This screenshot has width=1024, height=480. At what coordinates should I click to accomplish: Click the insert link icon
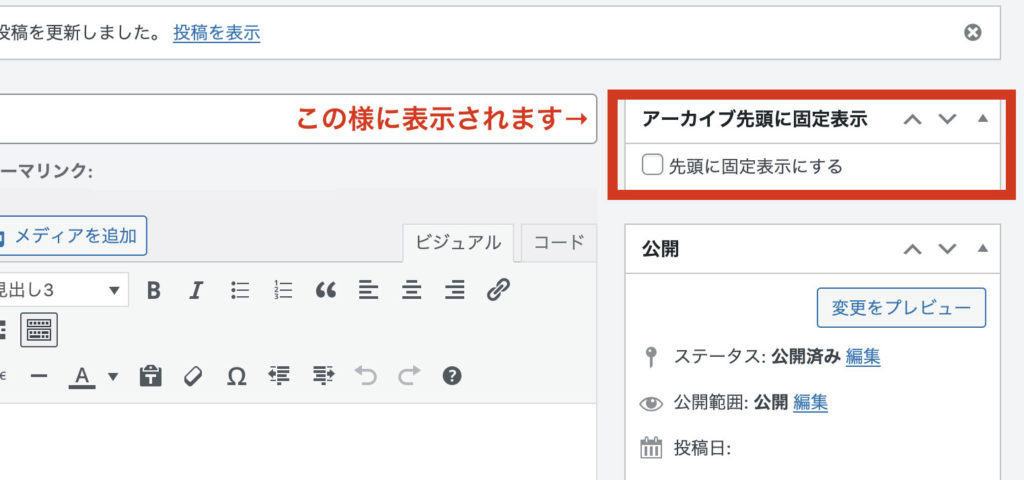point(498,290)
